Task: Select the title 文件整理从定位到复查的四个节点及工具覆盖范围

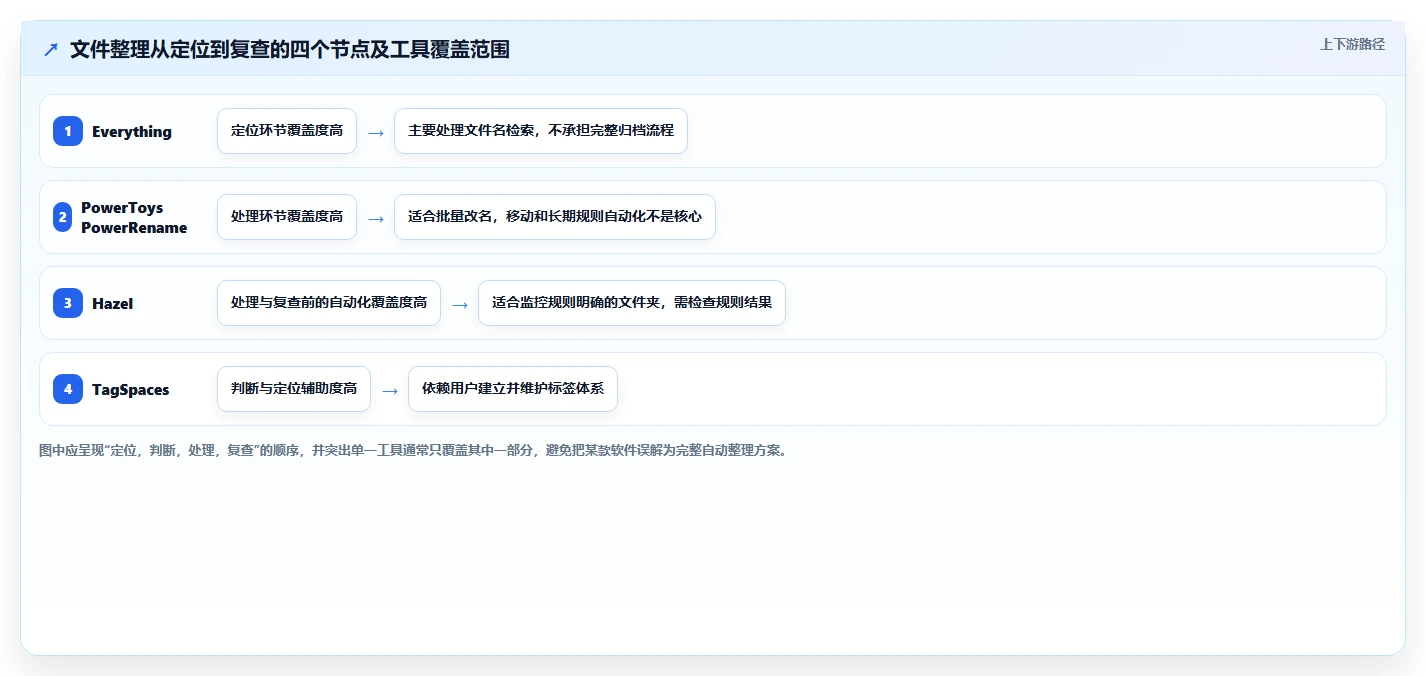Action: [x=290, y=49]
